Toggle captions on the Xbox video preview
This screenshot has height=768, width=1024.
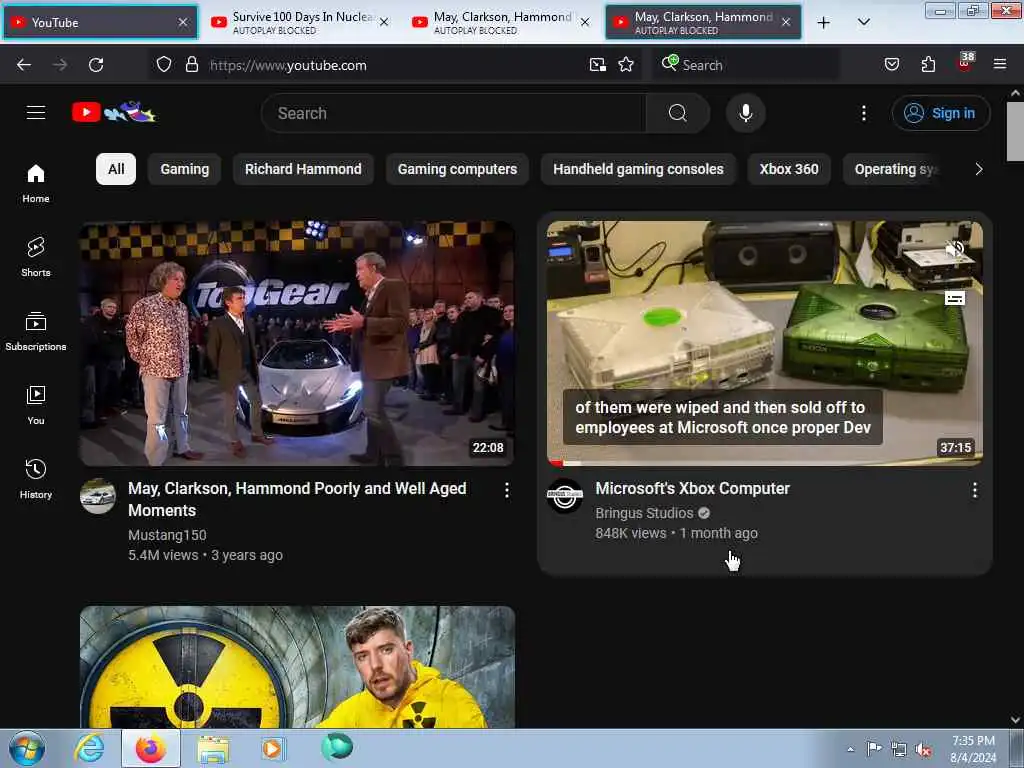[x=955, y=298]
